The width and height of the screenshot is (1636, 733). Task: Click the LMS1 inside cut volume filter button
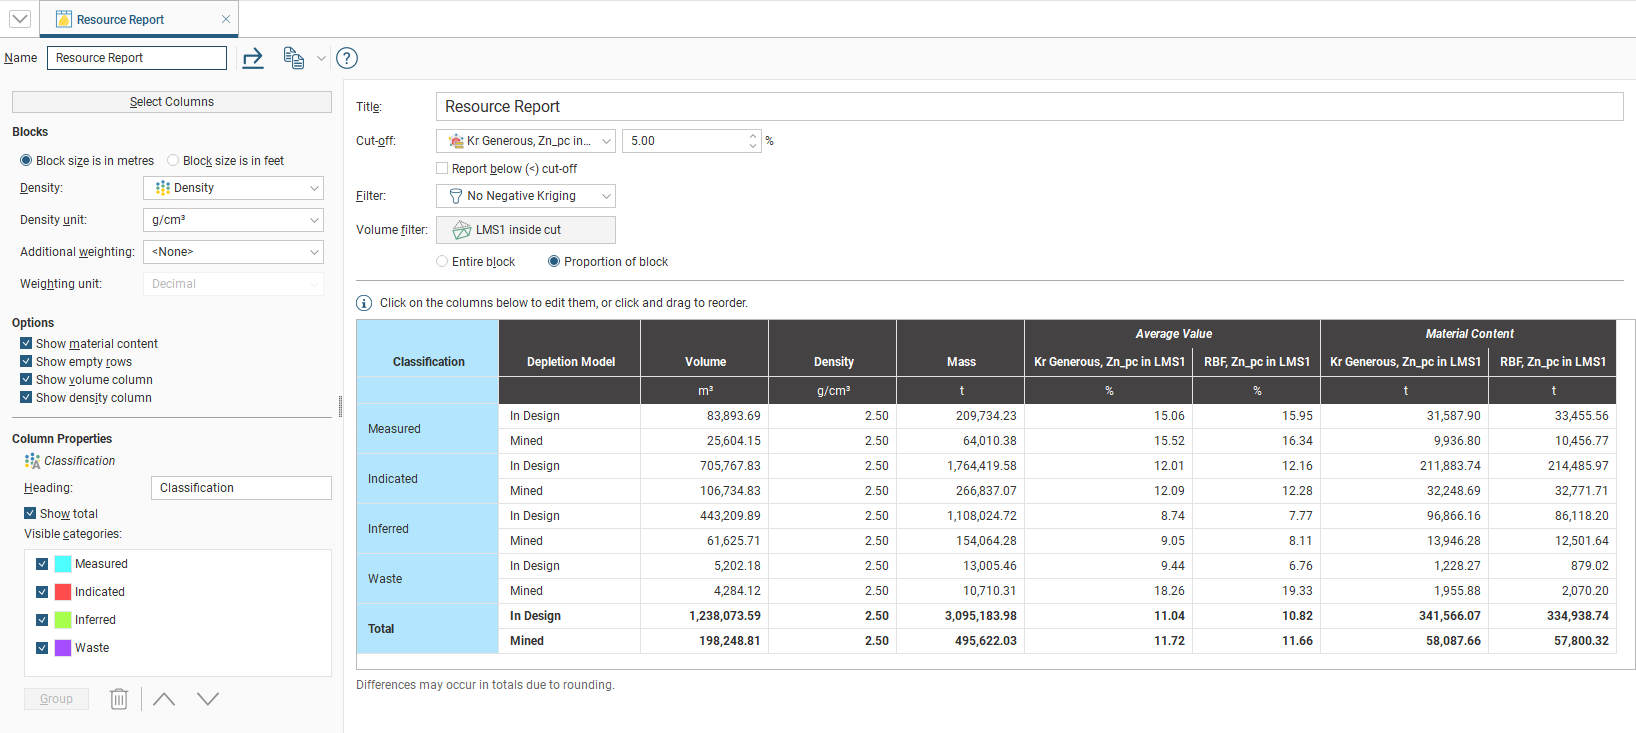point(525,230)
